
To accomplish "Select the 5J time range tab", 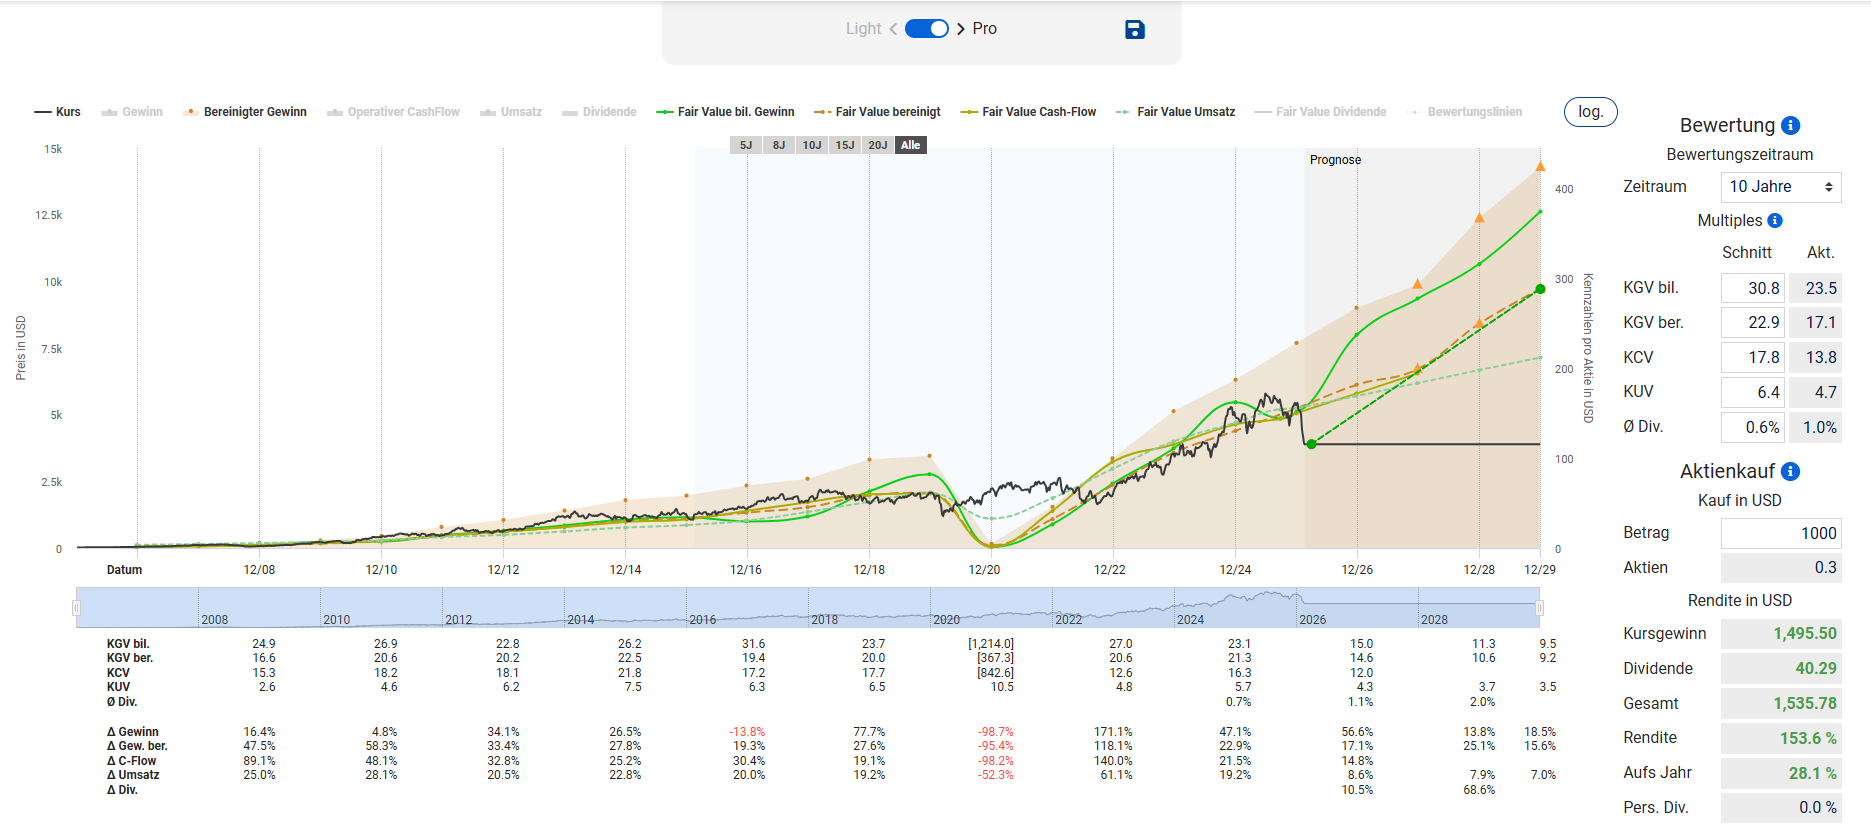I will [x=746, y=146].
